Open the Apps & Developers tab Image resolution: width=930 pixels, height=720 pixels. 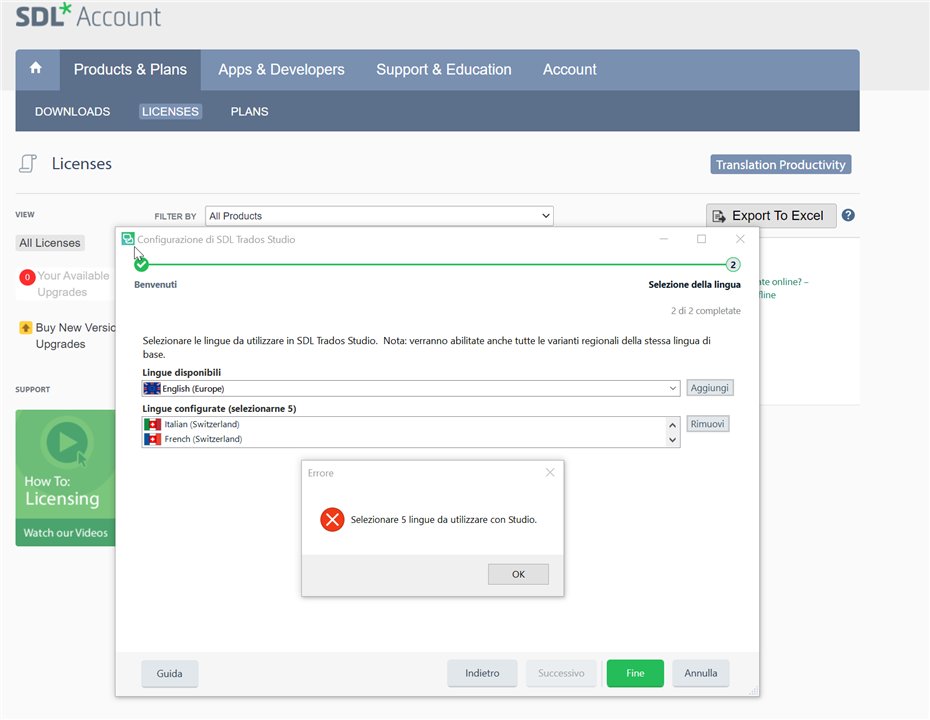tap(281, 69)
